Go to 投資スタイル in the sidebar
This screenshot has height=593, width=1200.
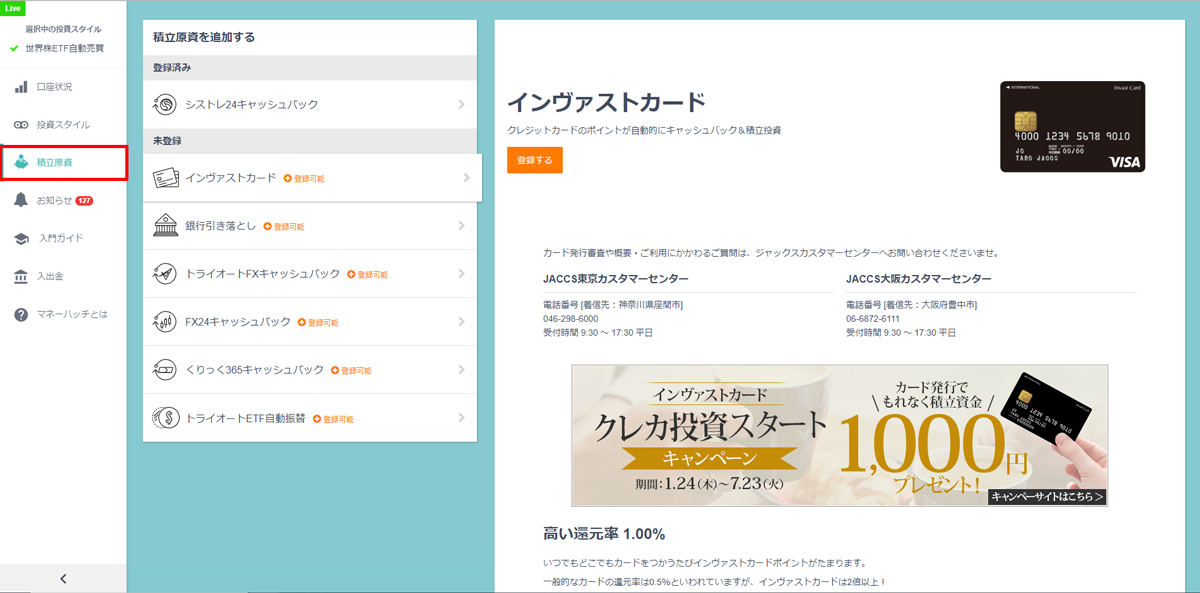63,125
